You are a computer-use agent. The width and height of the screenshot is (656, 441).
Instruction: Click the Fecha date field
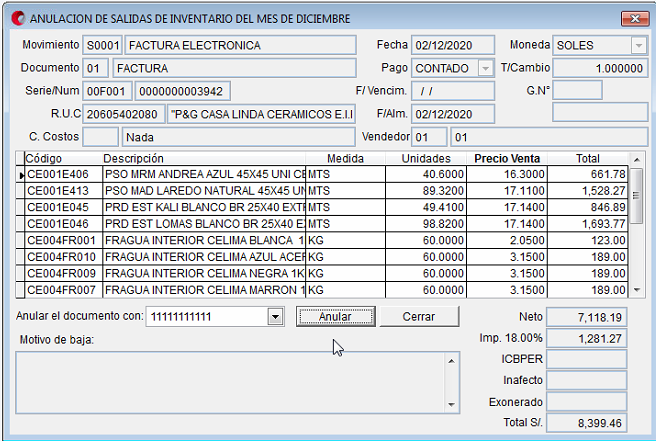453,46
